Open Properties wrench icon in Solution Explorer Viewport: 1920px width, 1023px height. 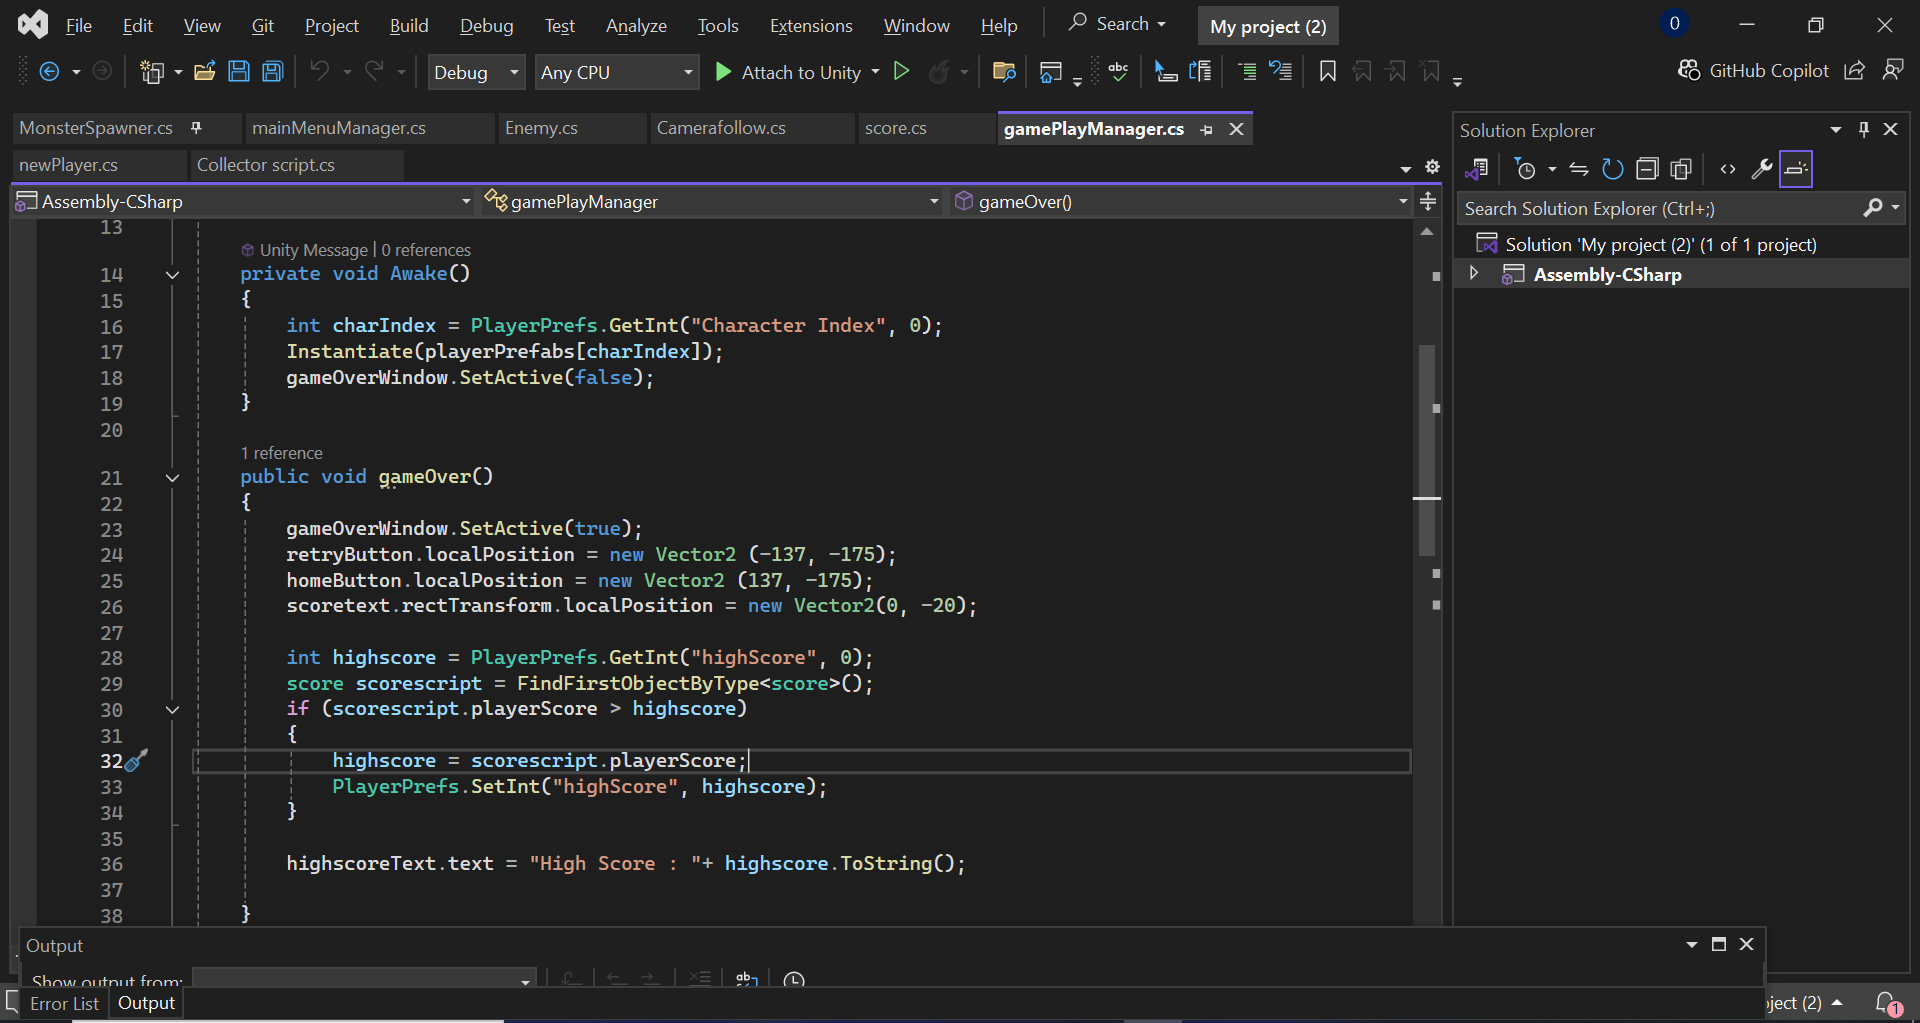coord(1761,169)
